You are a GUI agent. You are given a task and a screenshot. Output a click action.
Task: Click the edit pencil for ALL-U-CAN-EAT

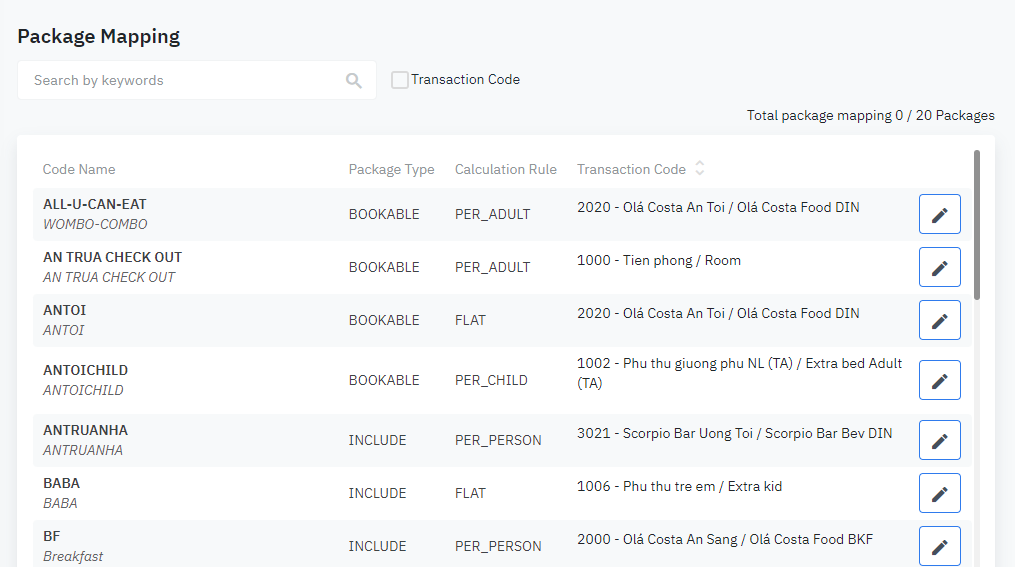click(x=939, y=214)
